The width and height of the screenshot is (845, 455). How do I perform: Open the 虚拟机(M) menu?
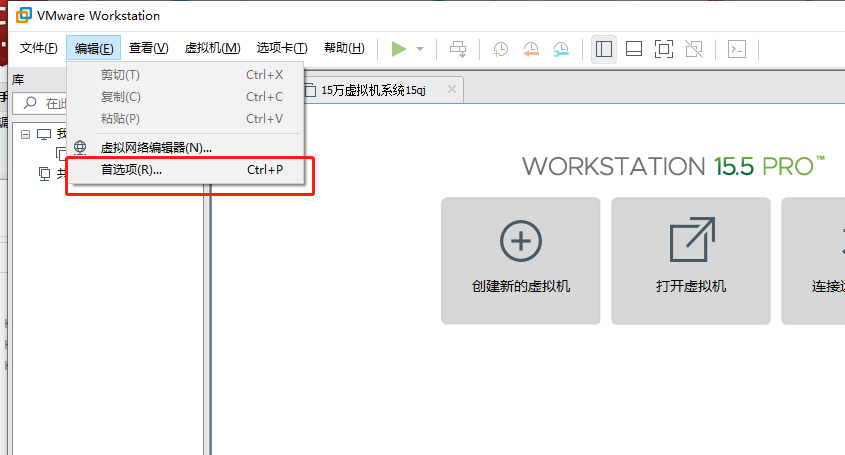[212, 48]
